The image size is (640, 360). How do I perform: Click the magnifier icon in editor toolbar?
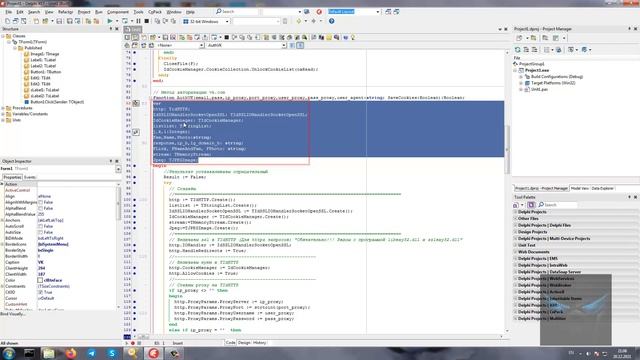click(304, 38)
